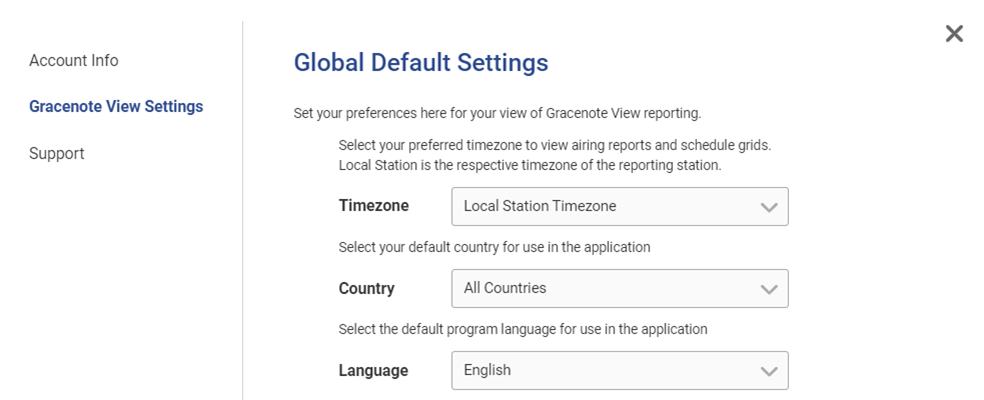Click the bold Timezone field label
Screen dimensions: 984x400
tap(374, 206)
